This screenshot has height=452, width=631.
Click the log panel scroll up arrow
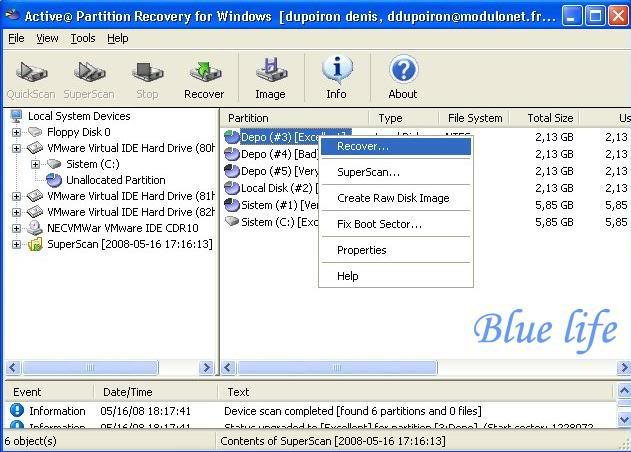coord(624,391)
